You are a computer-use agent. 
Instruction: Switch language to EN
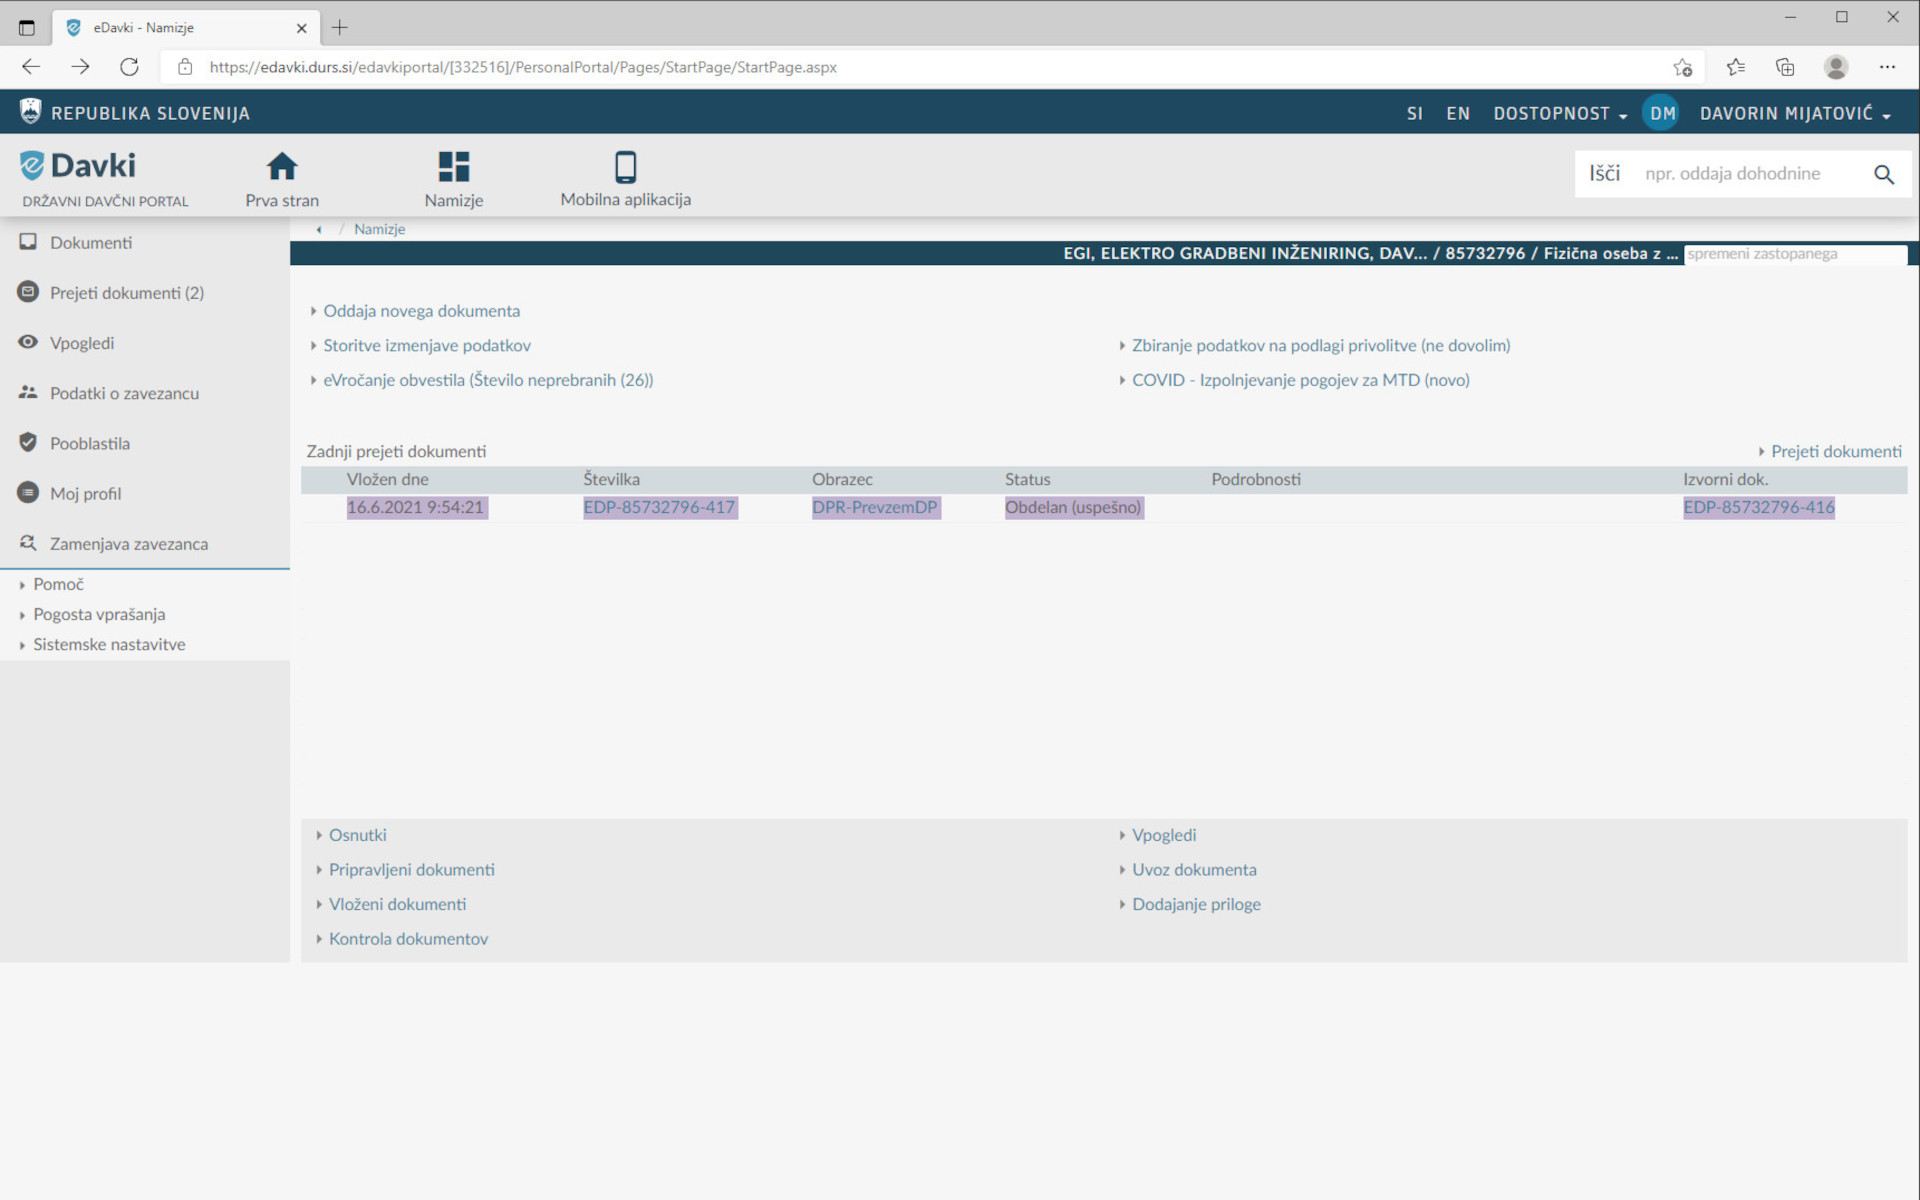click(x=1457, y=114)
